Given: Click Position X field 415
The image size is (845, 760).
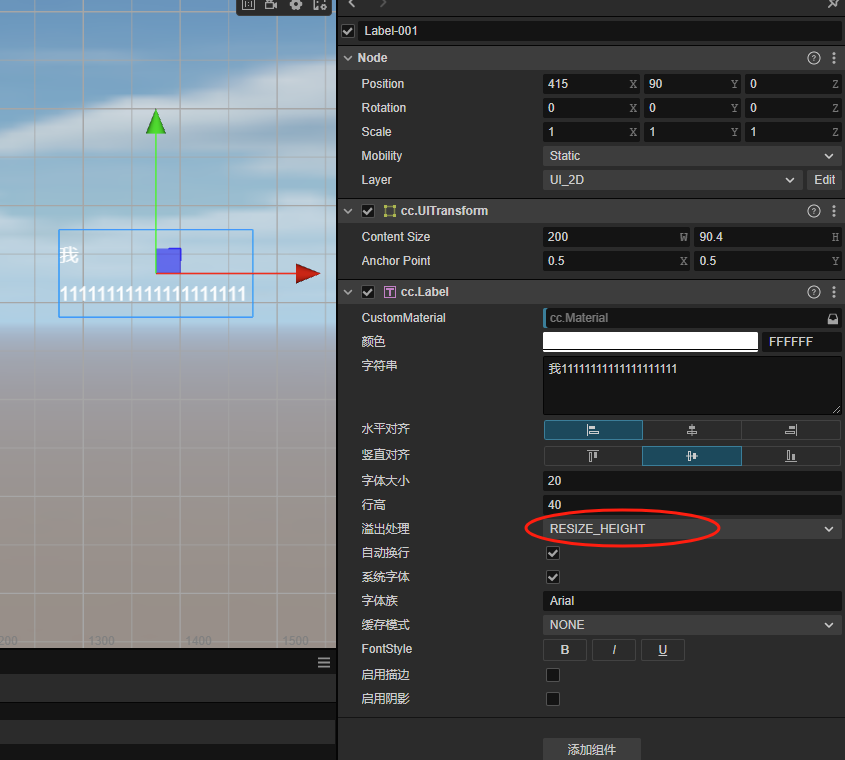Looking at the screenshot, I should click(591, 84).
